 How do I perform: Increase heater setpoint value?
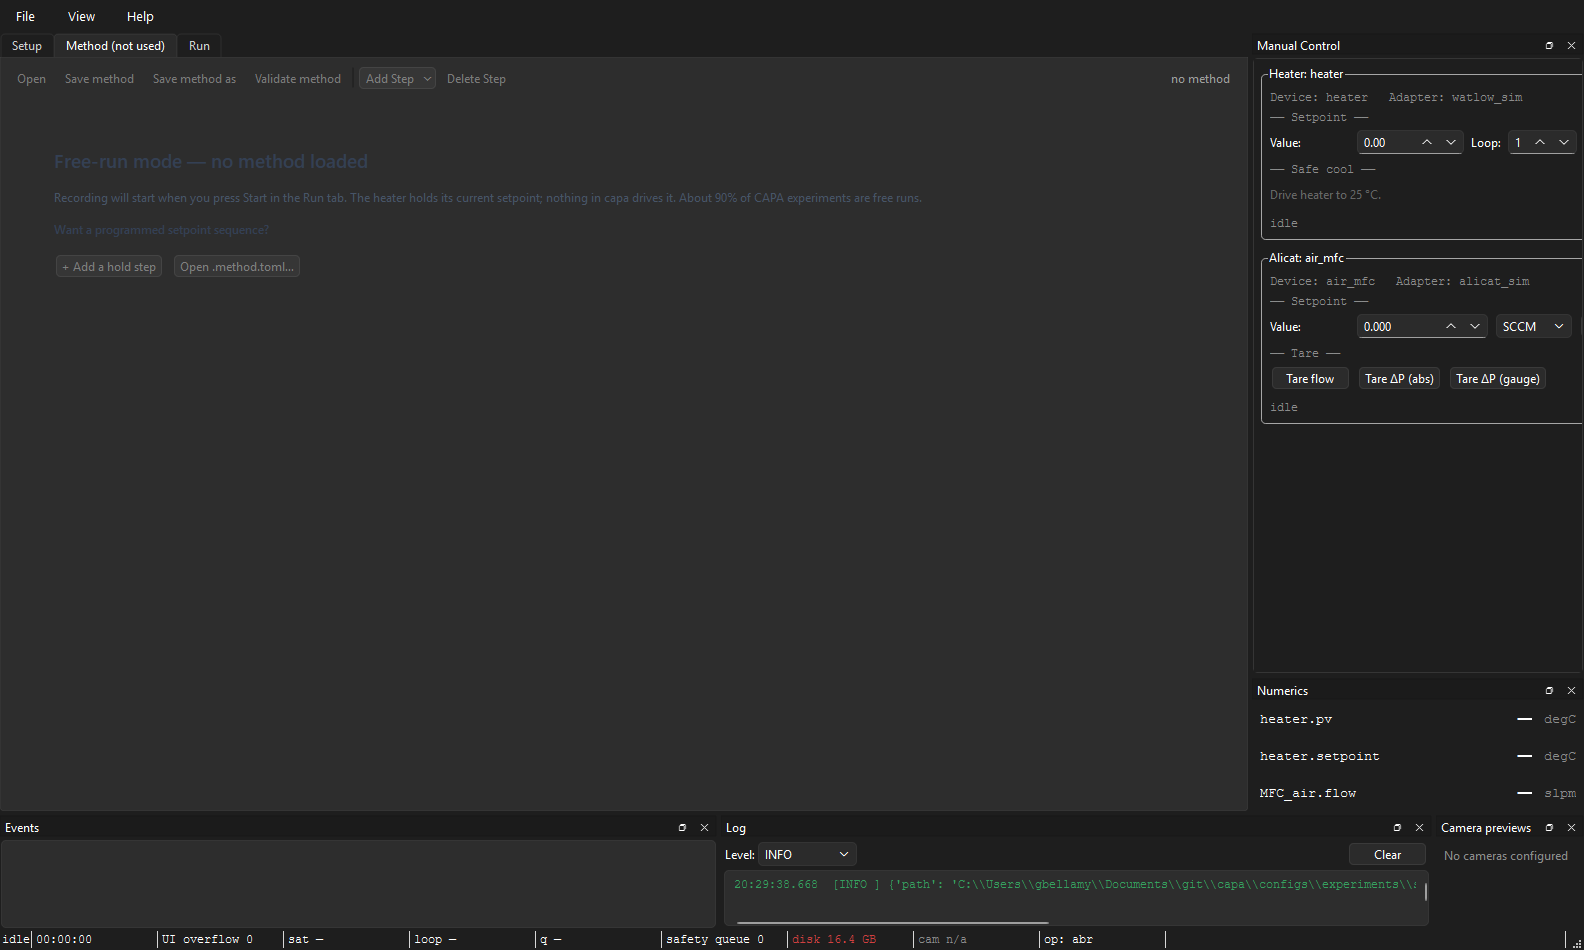click(1427, 143)
